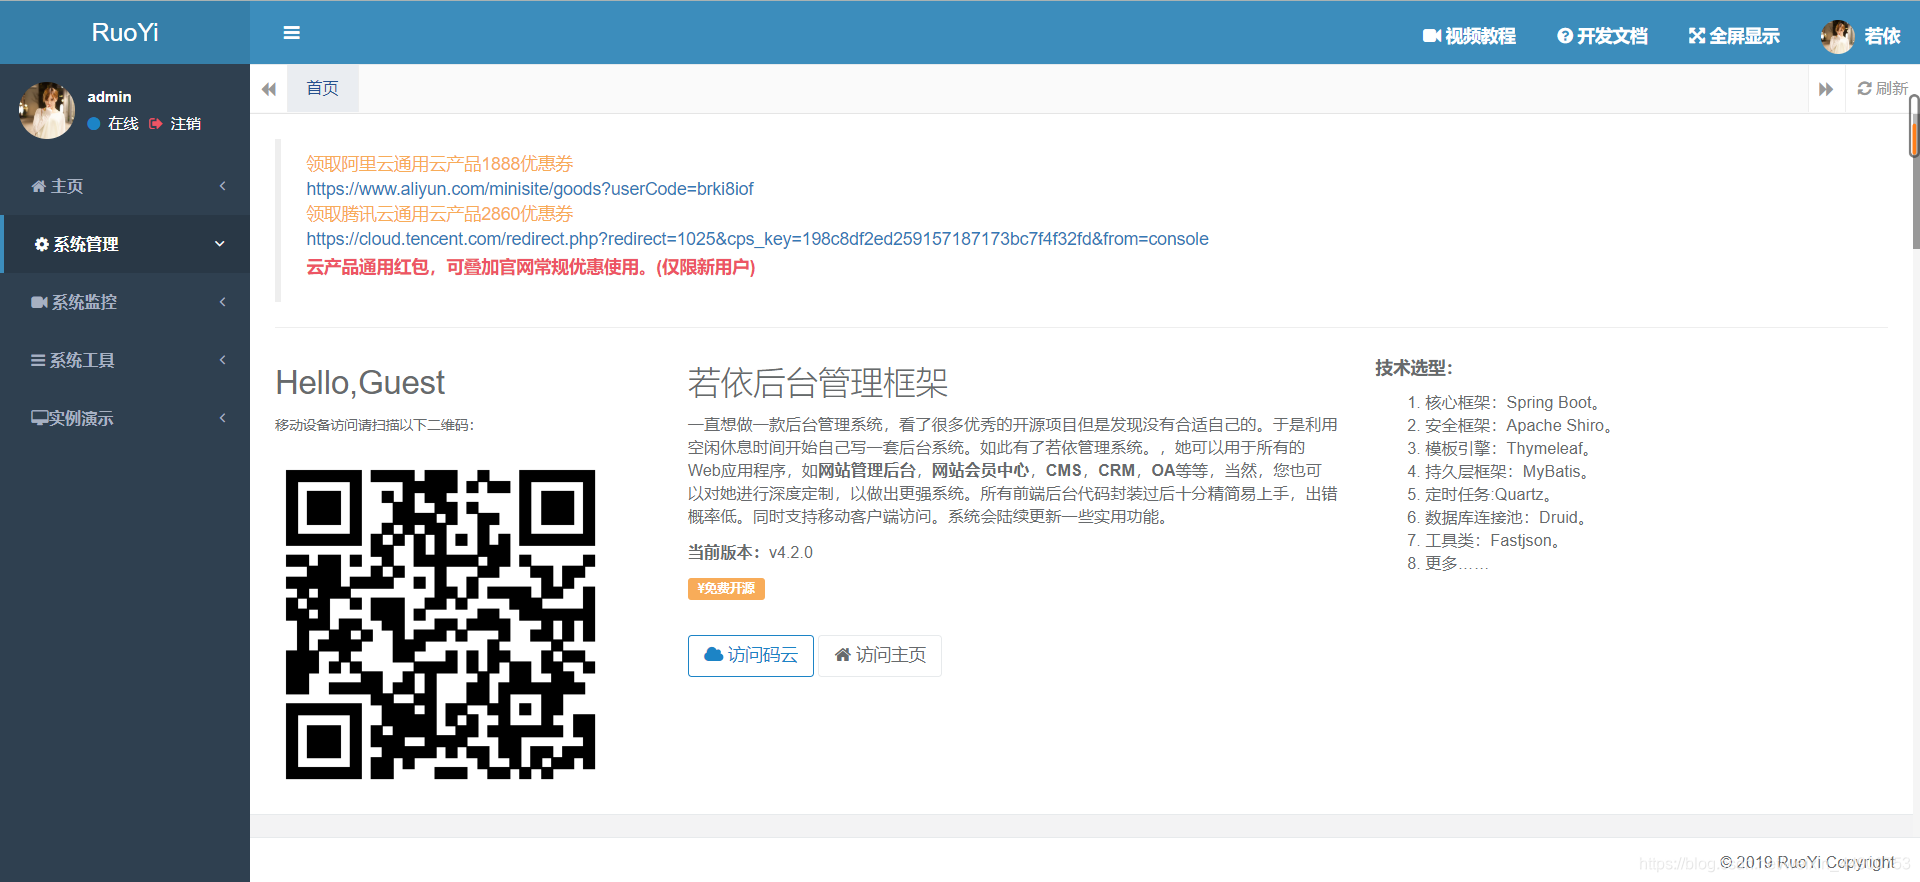Click the desktop icon beside 实例演示
The width and height of the screenshot is (1920, 882).
[39, 418]
